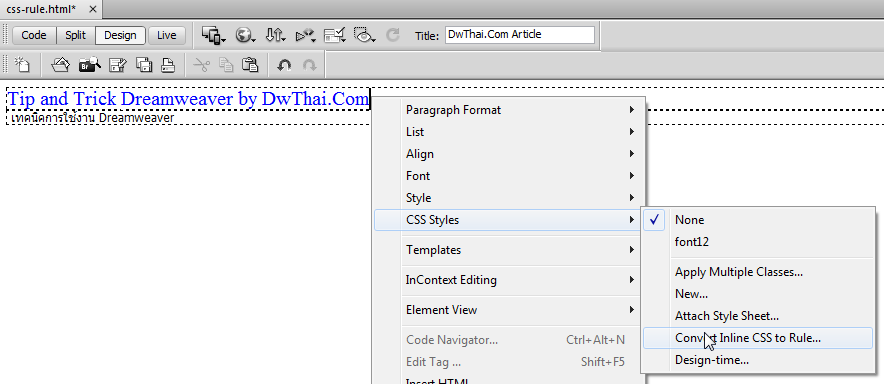Switch to Code view
The height and width of the screenshot is (384, 884).
pos(34,35)
